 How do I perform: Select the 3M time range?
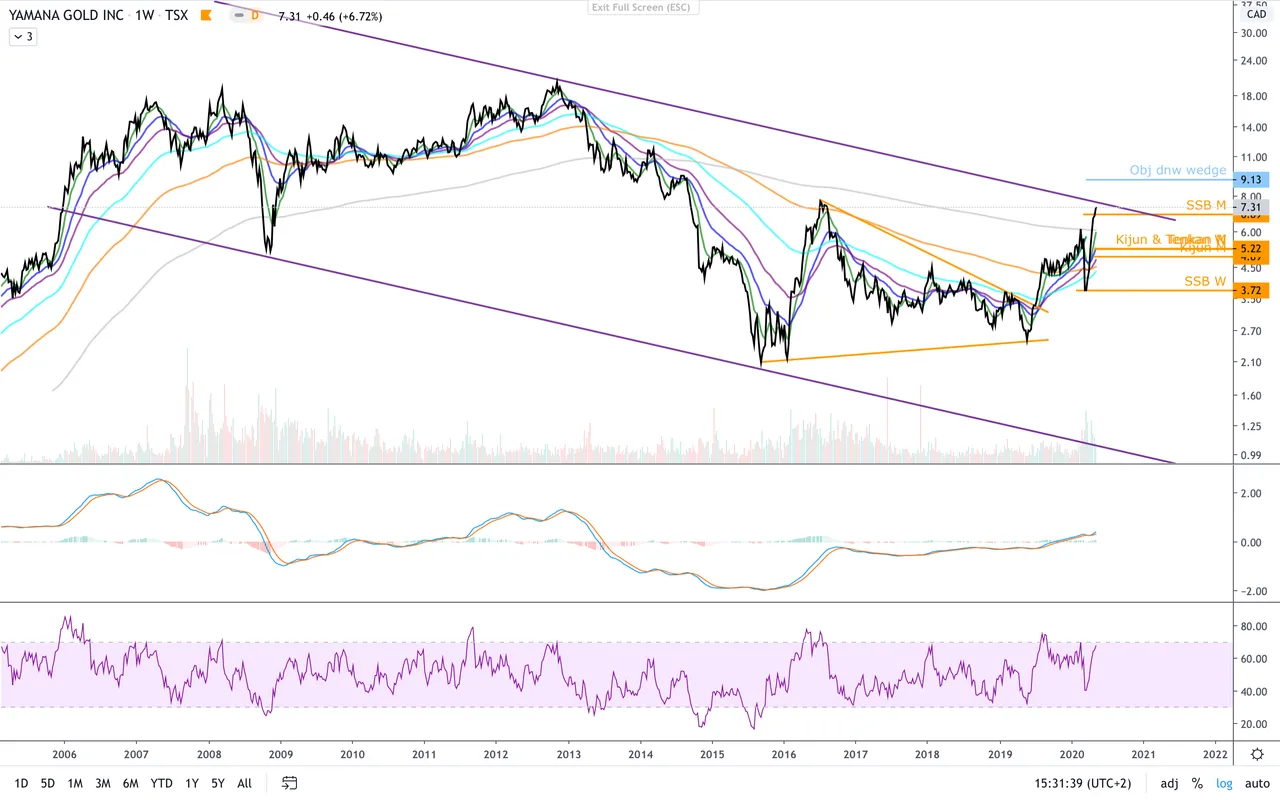tap(102, 783)
